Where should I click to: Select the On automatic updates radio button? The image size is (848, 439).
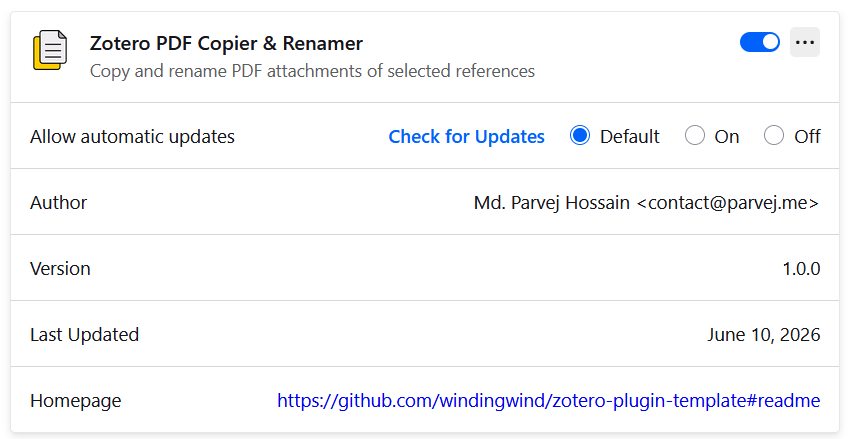click(695, 136)
